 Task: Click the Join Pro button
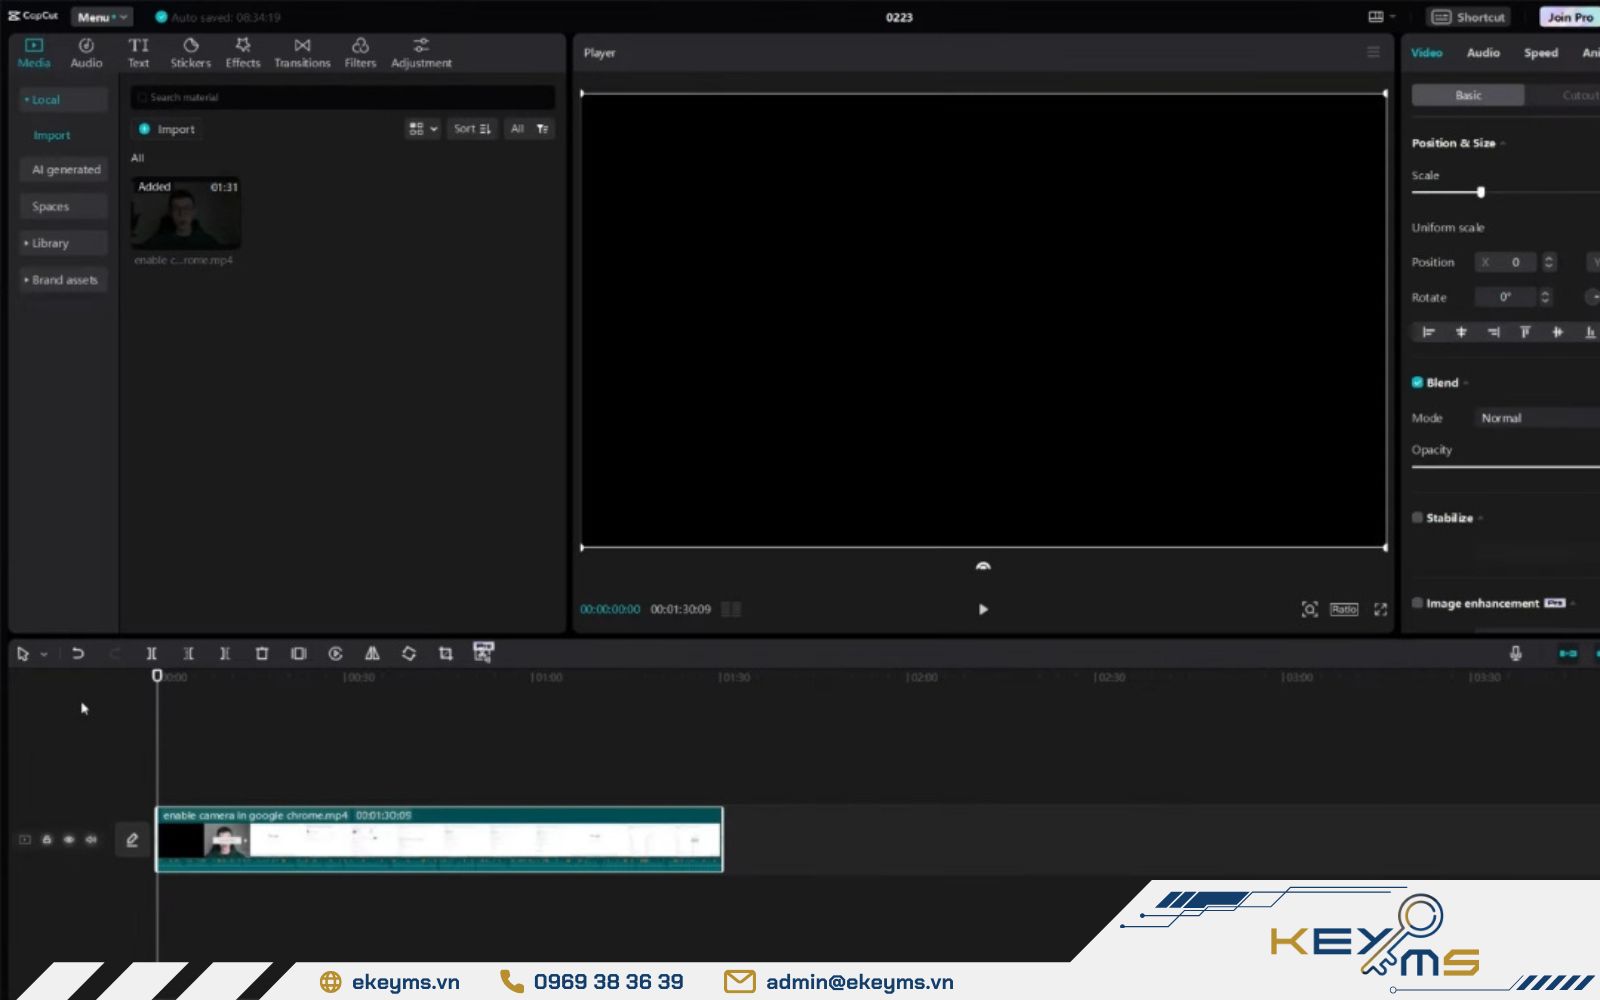[1569, 17]
